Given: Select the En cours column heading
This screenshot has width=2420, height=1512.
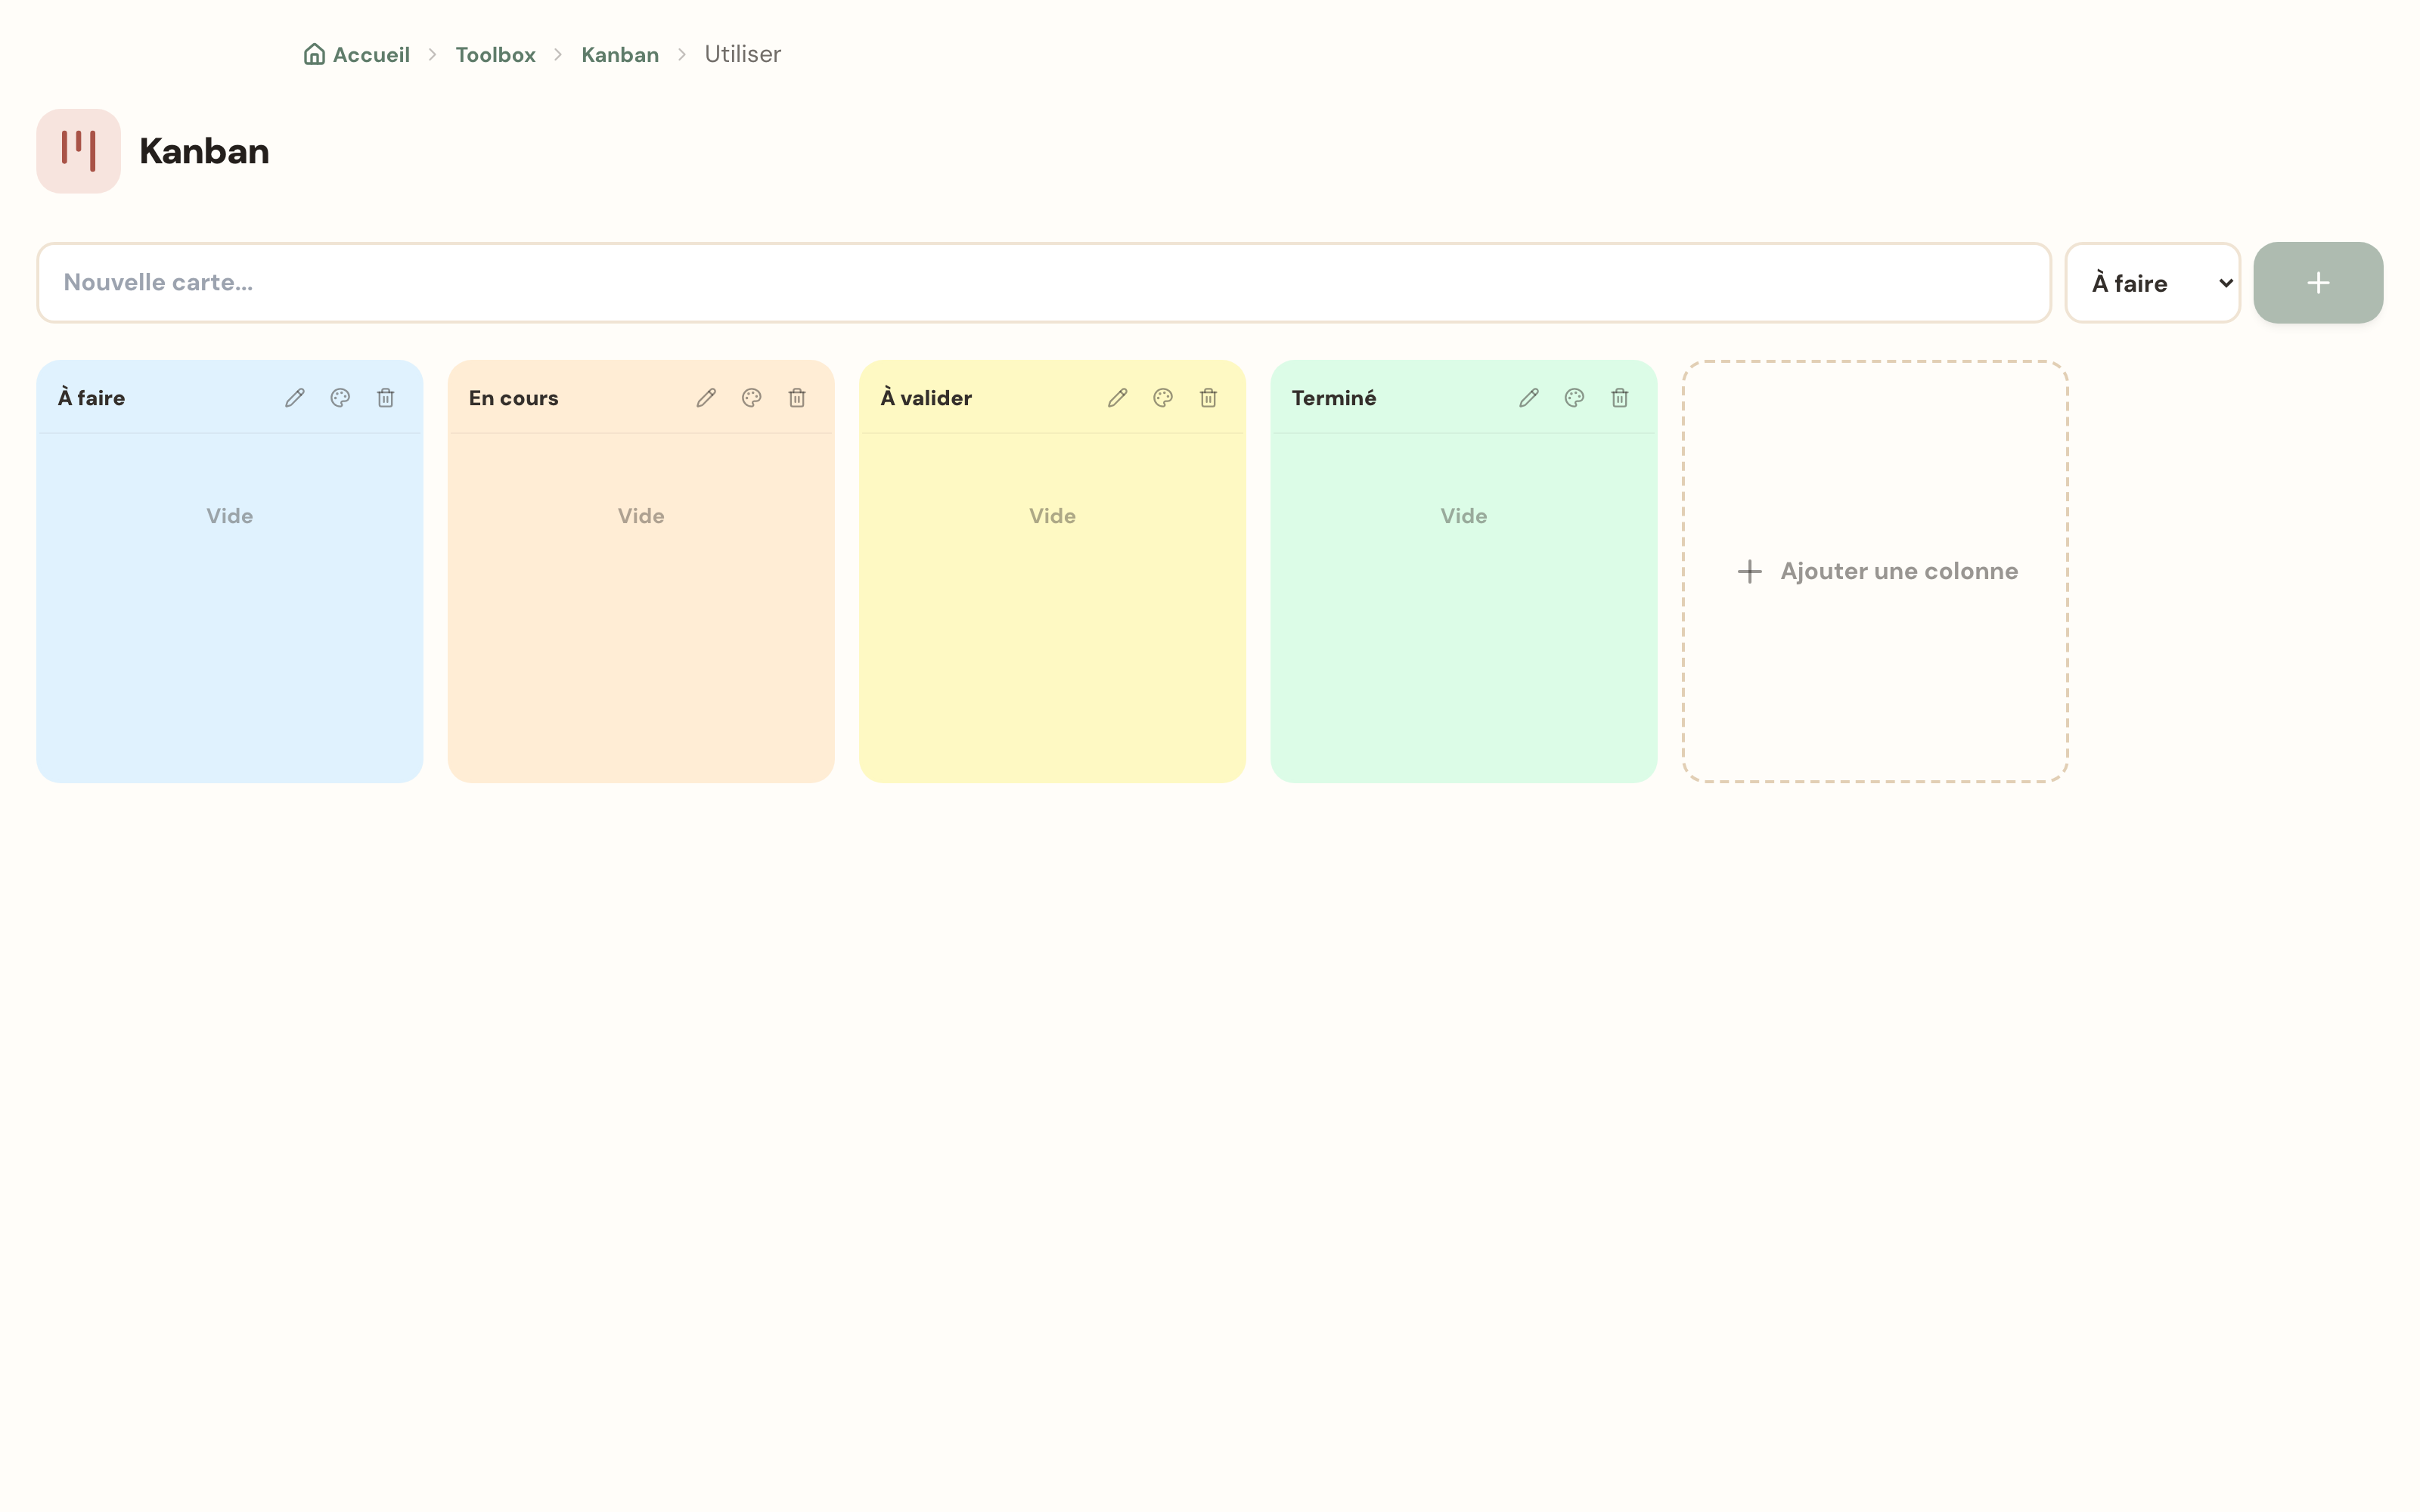Looking at the screenshot, I should coord(514,398).
